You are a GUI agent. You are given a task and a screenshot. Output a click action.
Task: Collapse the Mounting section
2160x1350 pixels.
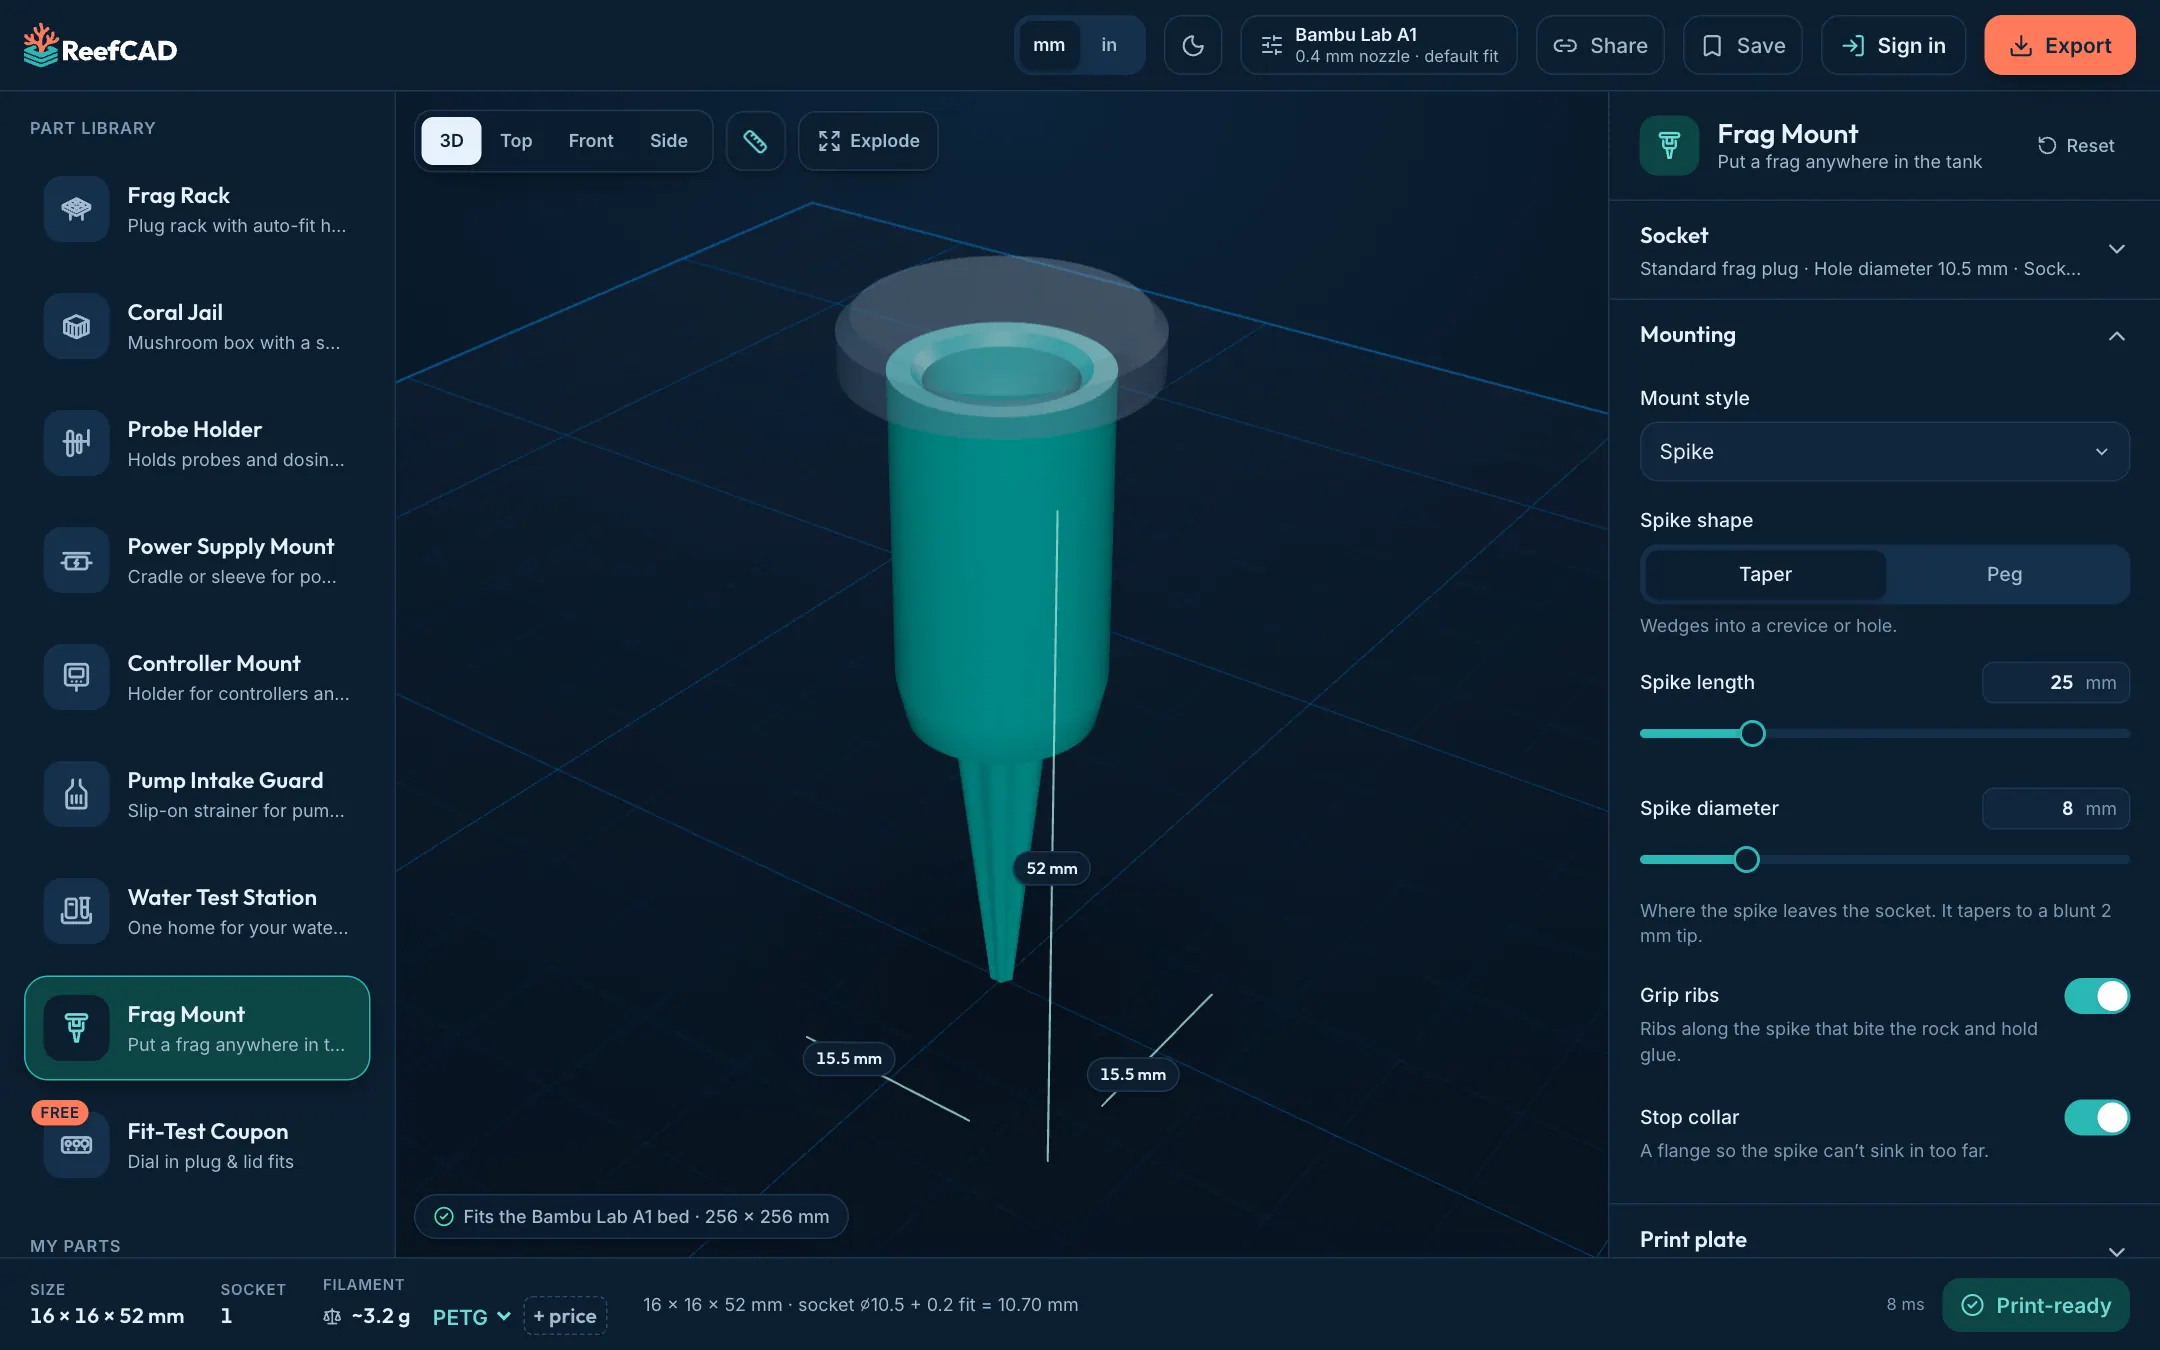point(1884,336)
